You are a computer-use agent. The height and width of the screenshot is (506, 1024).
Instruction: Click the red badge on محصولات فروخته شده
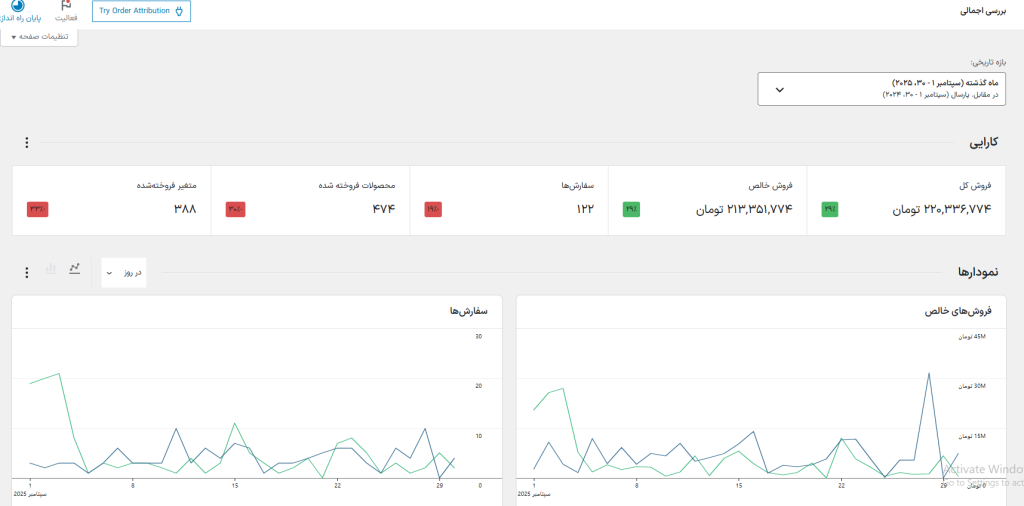(235, 209)
